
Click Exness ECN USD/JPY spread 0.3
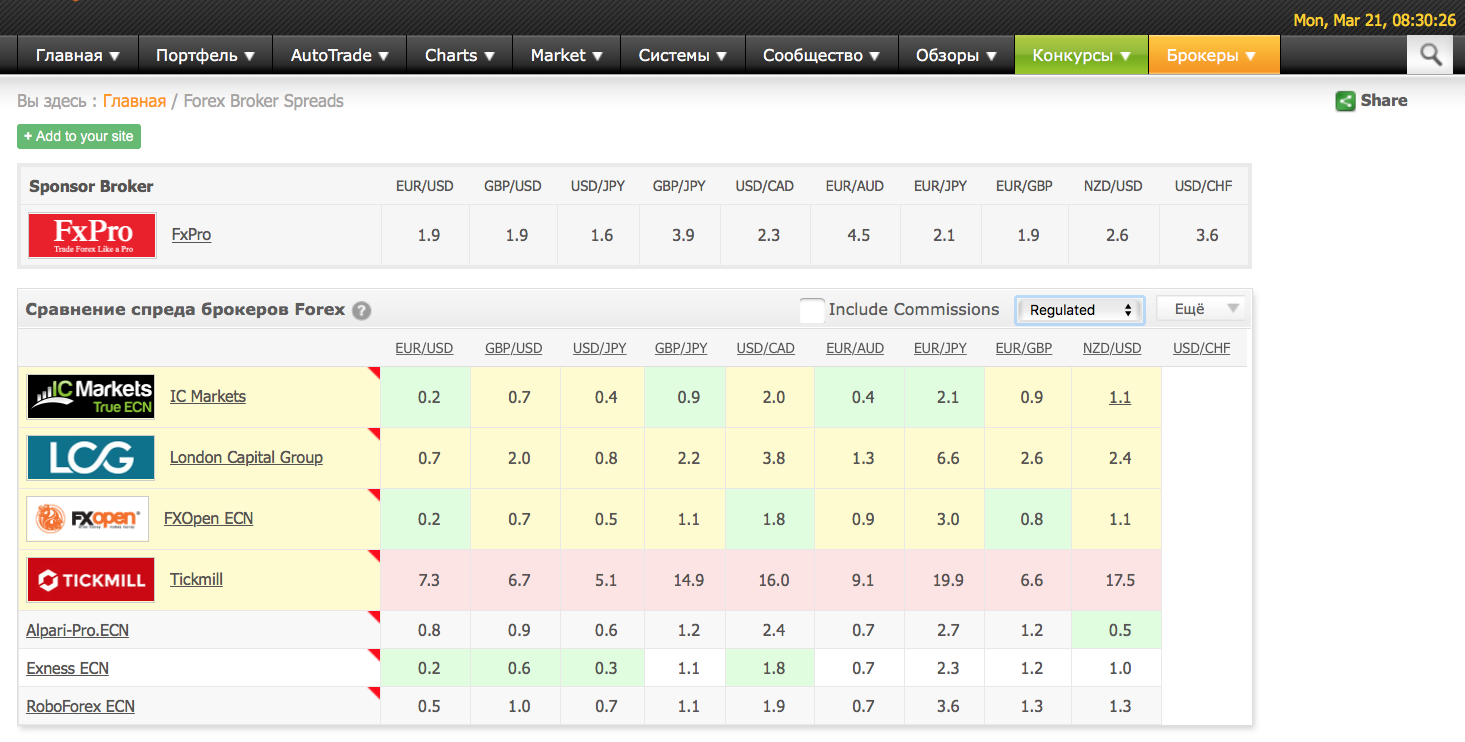point(606,668)
